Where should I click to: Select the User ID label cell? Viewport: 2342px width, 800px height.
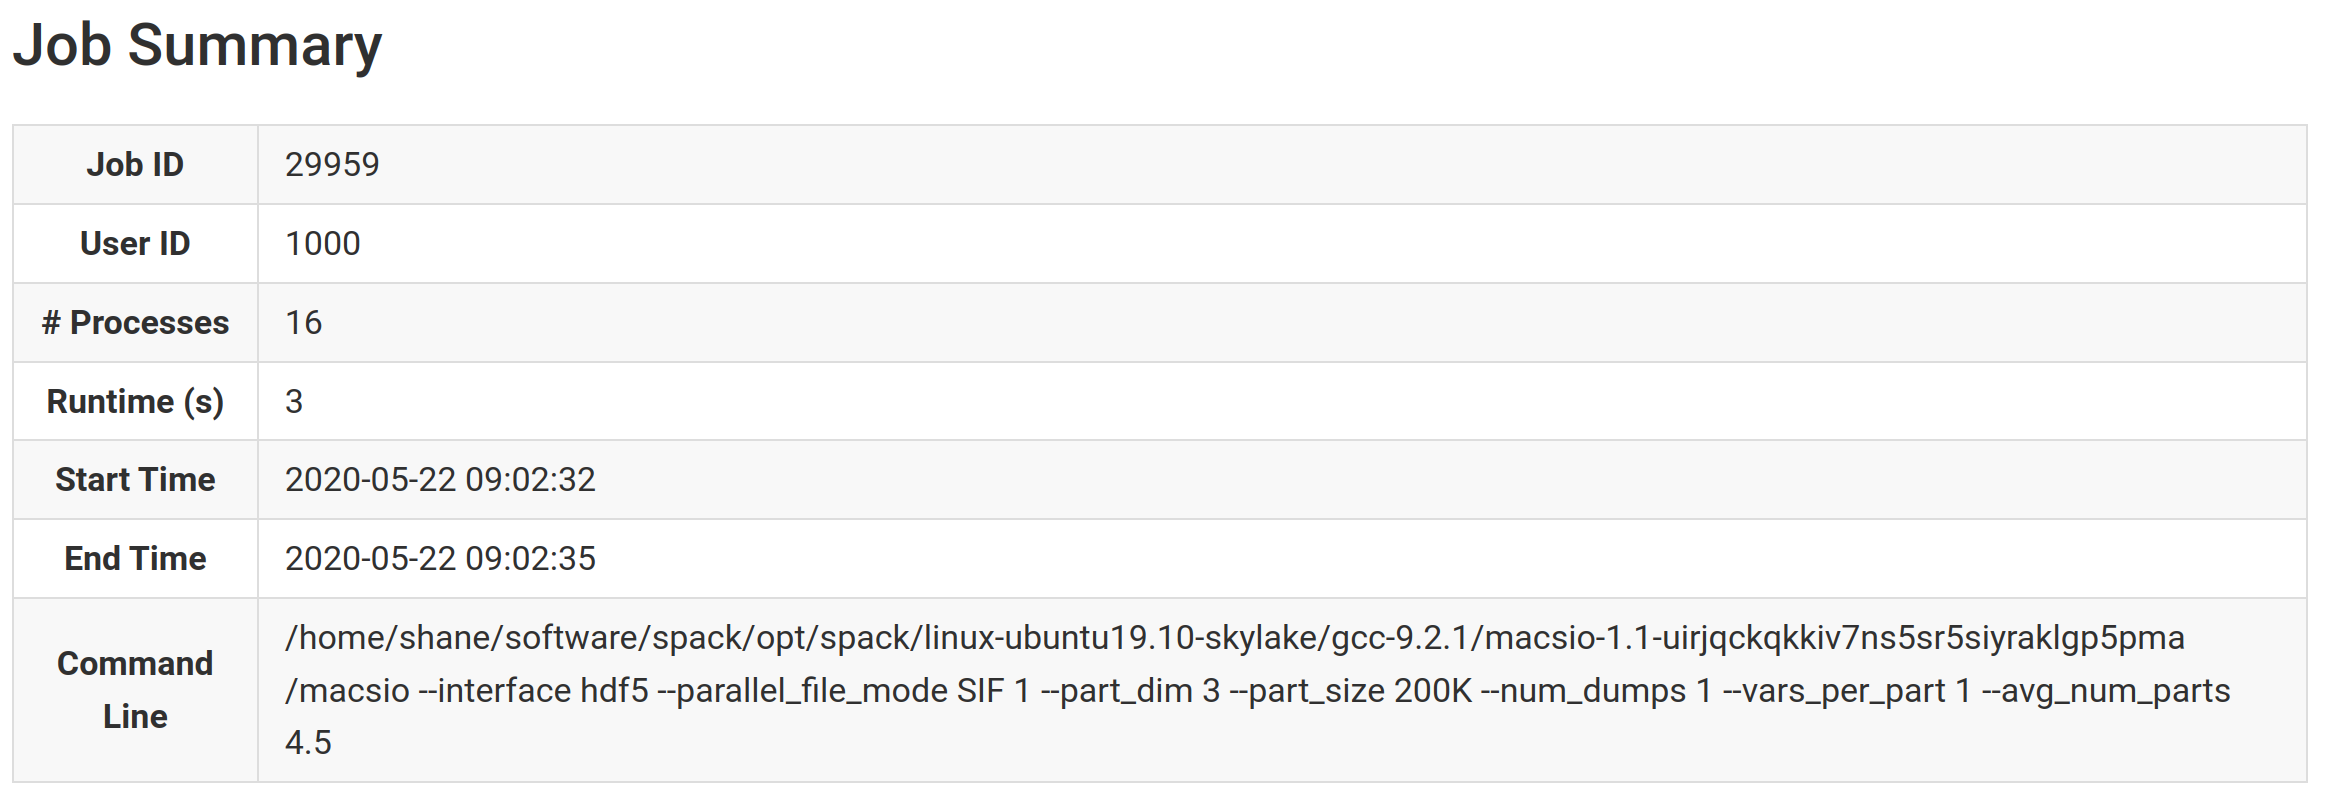[x=135, y=244]
